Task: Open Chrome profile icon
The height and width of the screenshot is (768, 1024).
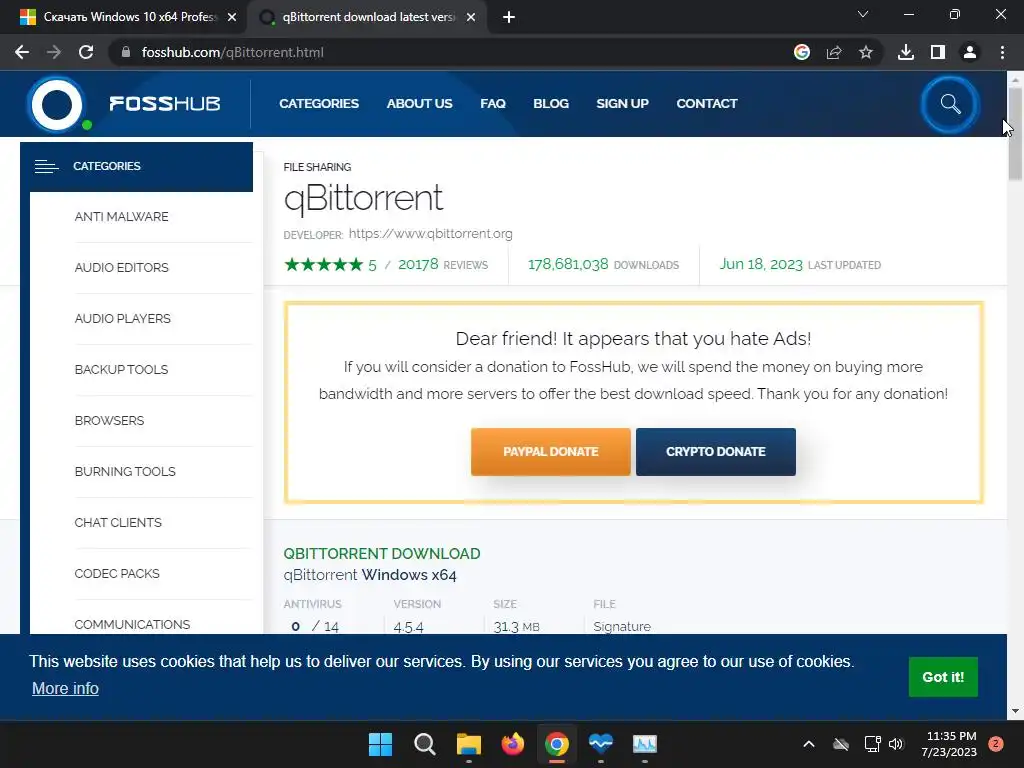Action: click(x=970, y=52)
